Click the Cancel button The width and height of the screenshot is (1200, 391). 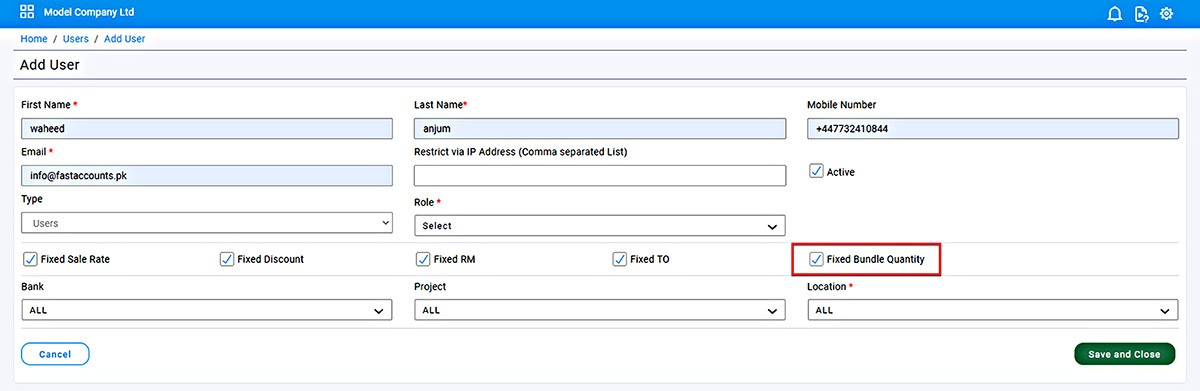pyautogui.click(x=55, y=354)
